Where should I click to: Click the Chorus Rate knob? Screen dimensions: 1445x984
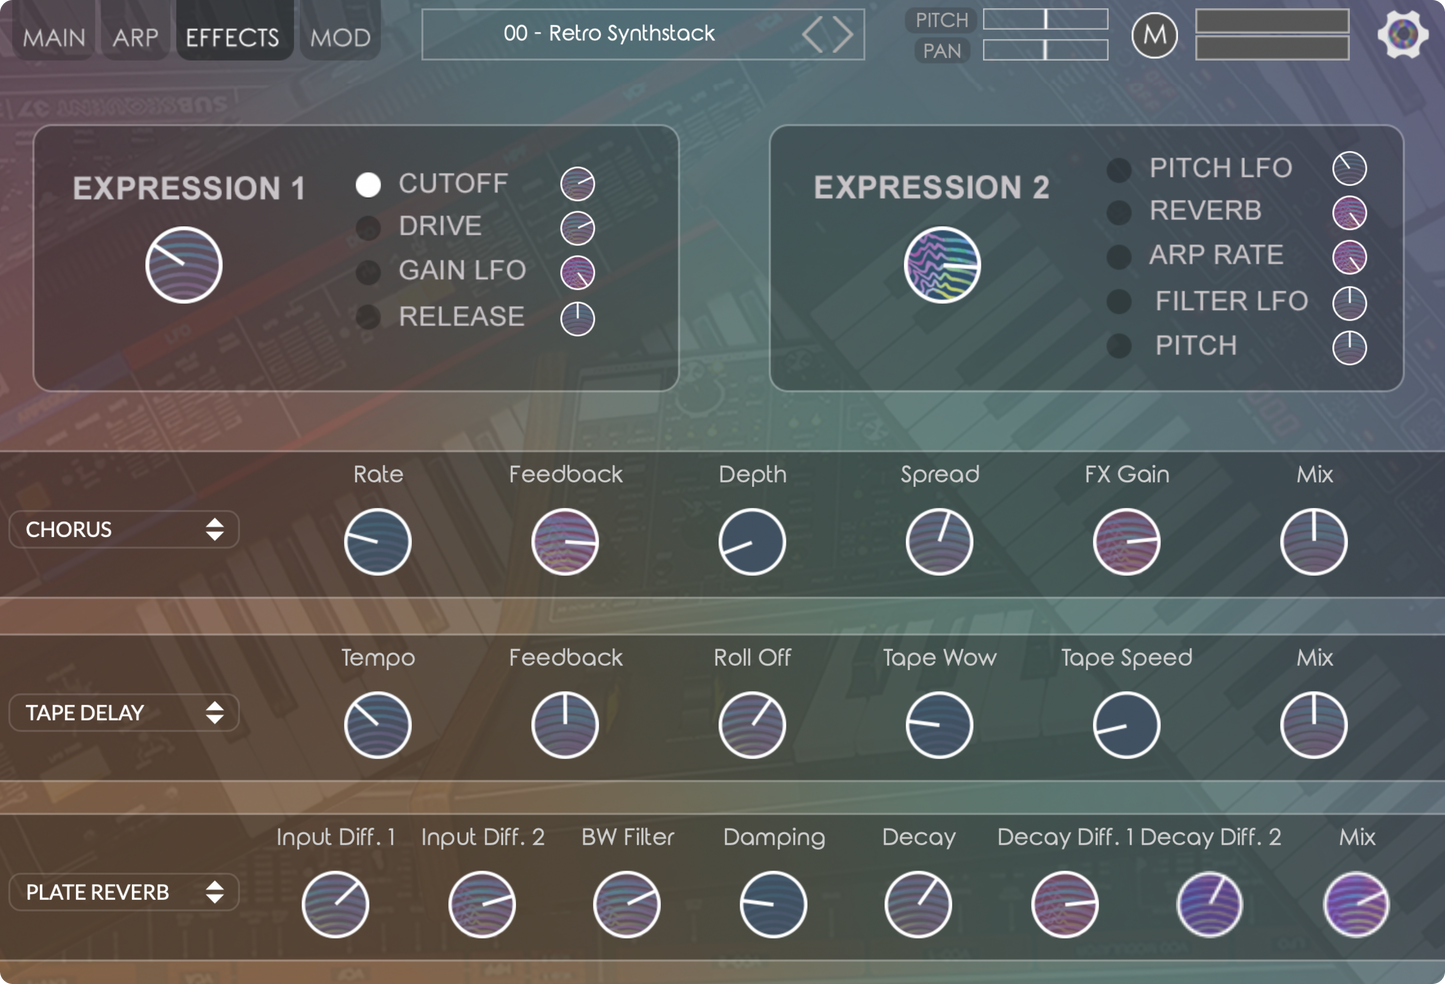[x=378, y=542]
